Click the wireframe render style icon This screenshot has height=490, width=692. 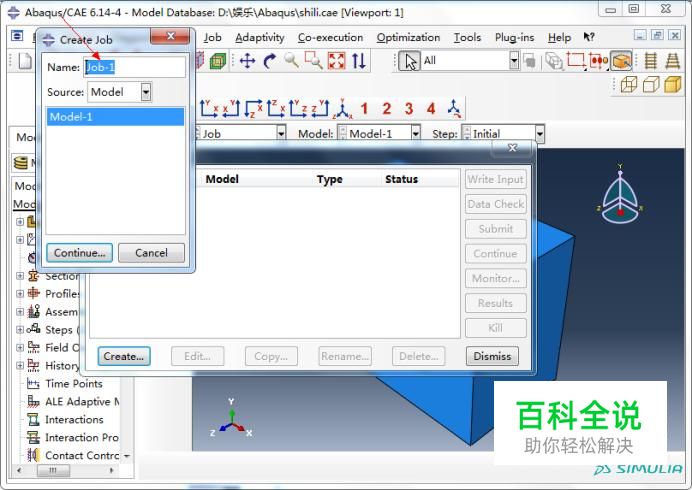628,84
